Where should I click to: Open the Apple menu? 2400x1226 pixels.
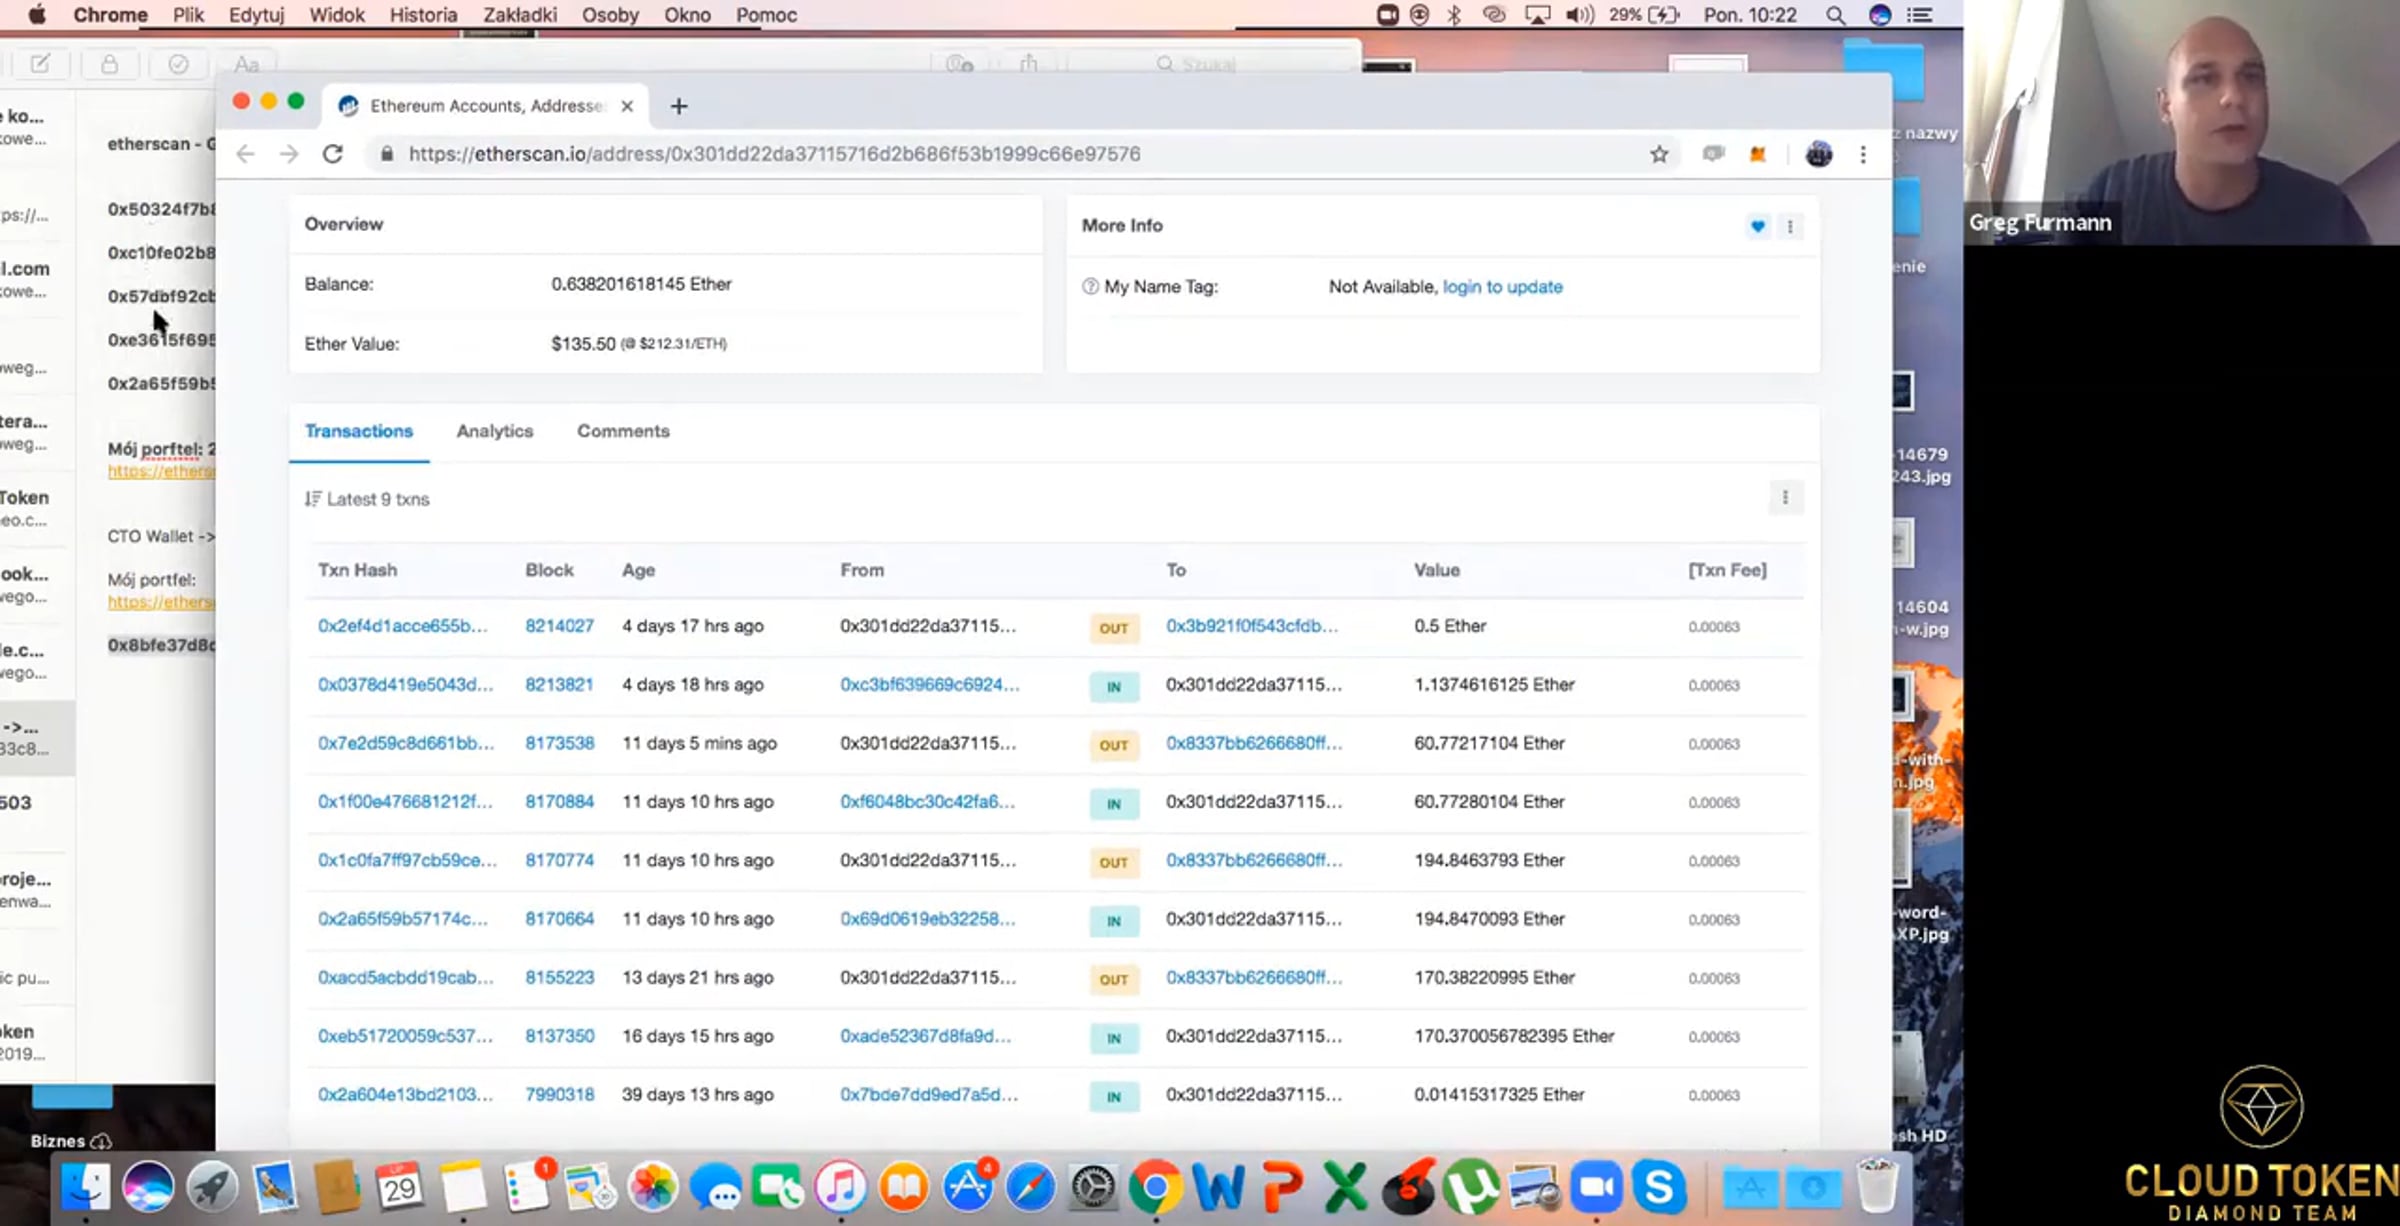(x=37, y=15)
